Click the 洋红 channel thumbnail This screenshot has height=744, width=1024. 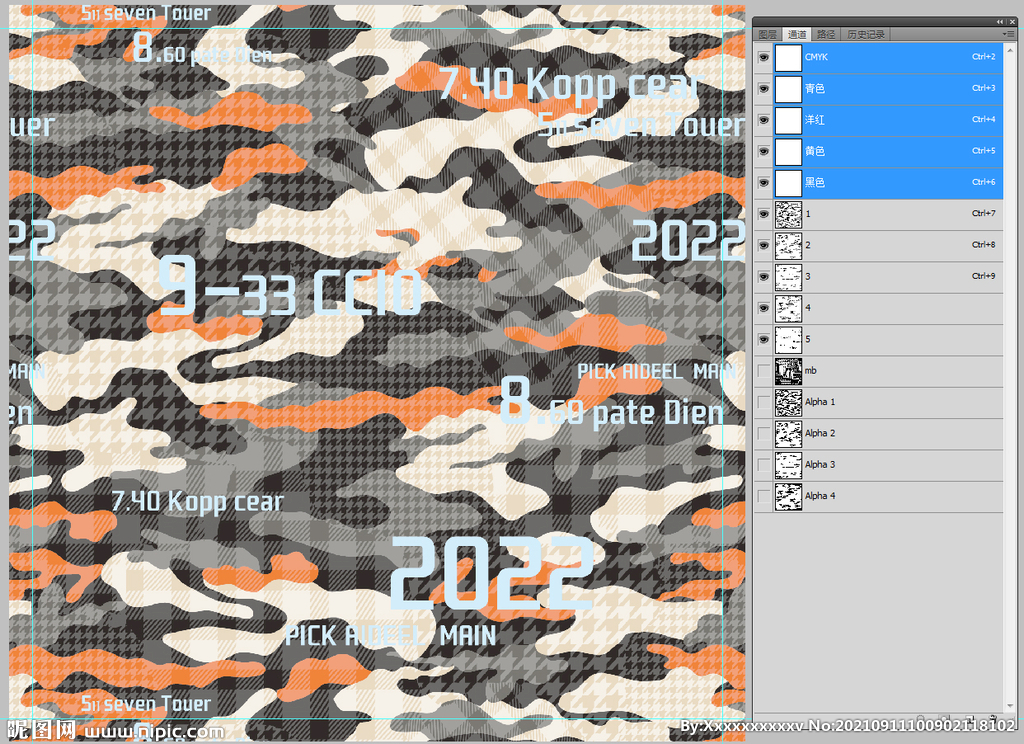pos(789,120)
